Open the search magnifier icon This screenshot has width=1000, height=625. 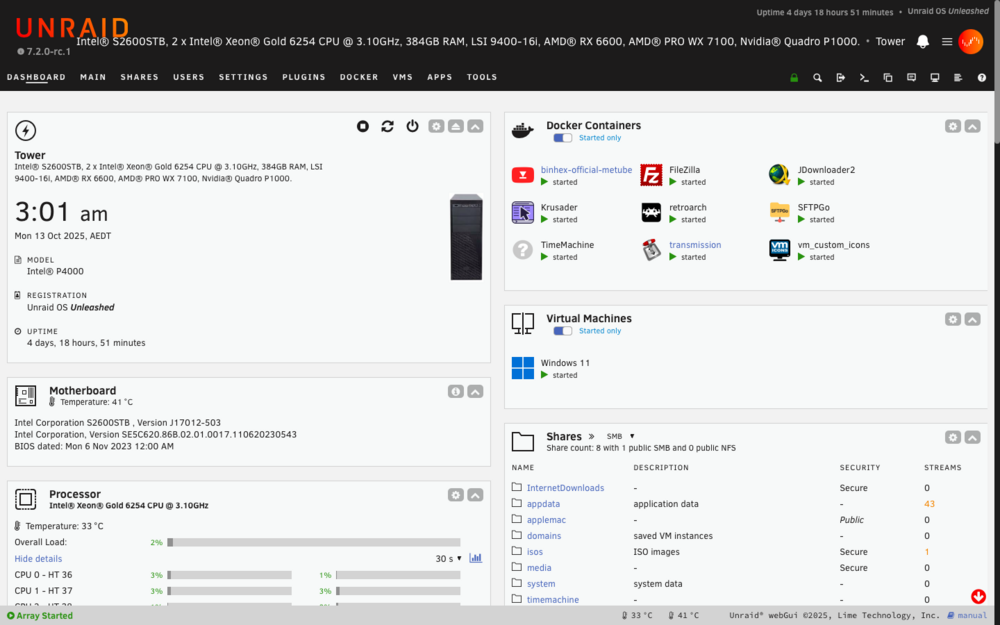point(817,78)
